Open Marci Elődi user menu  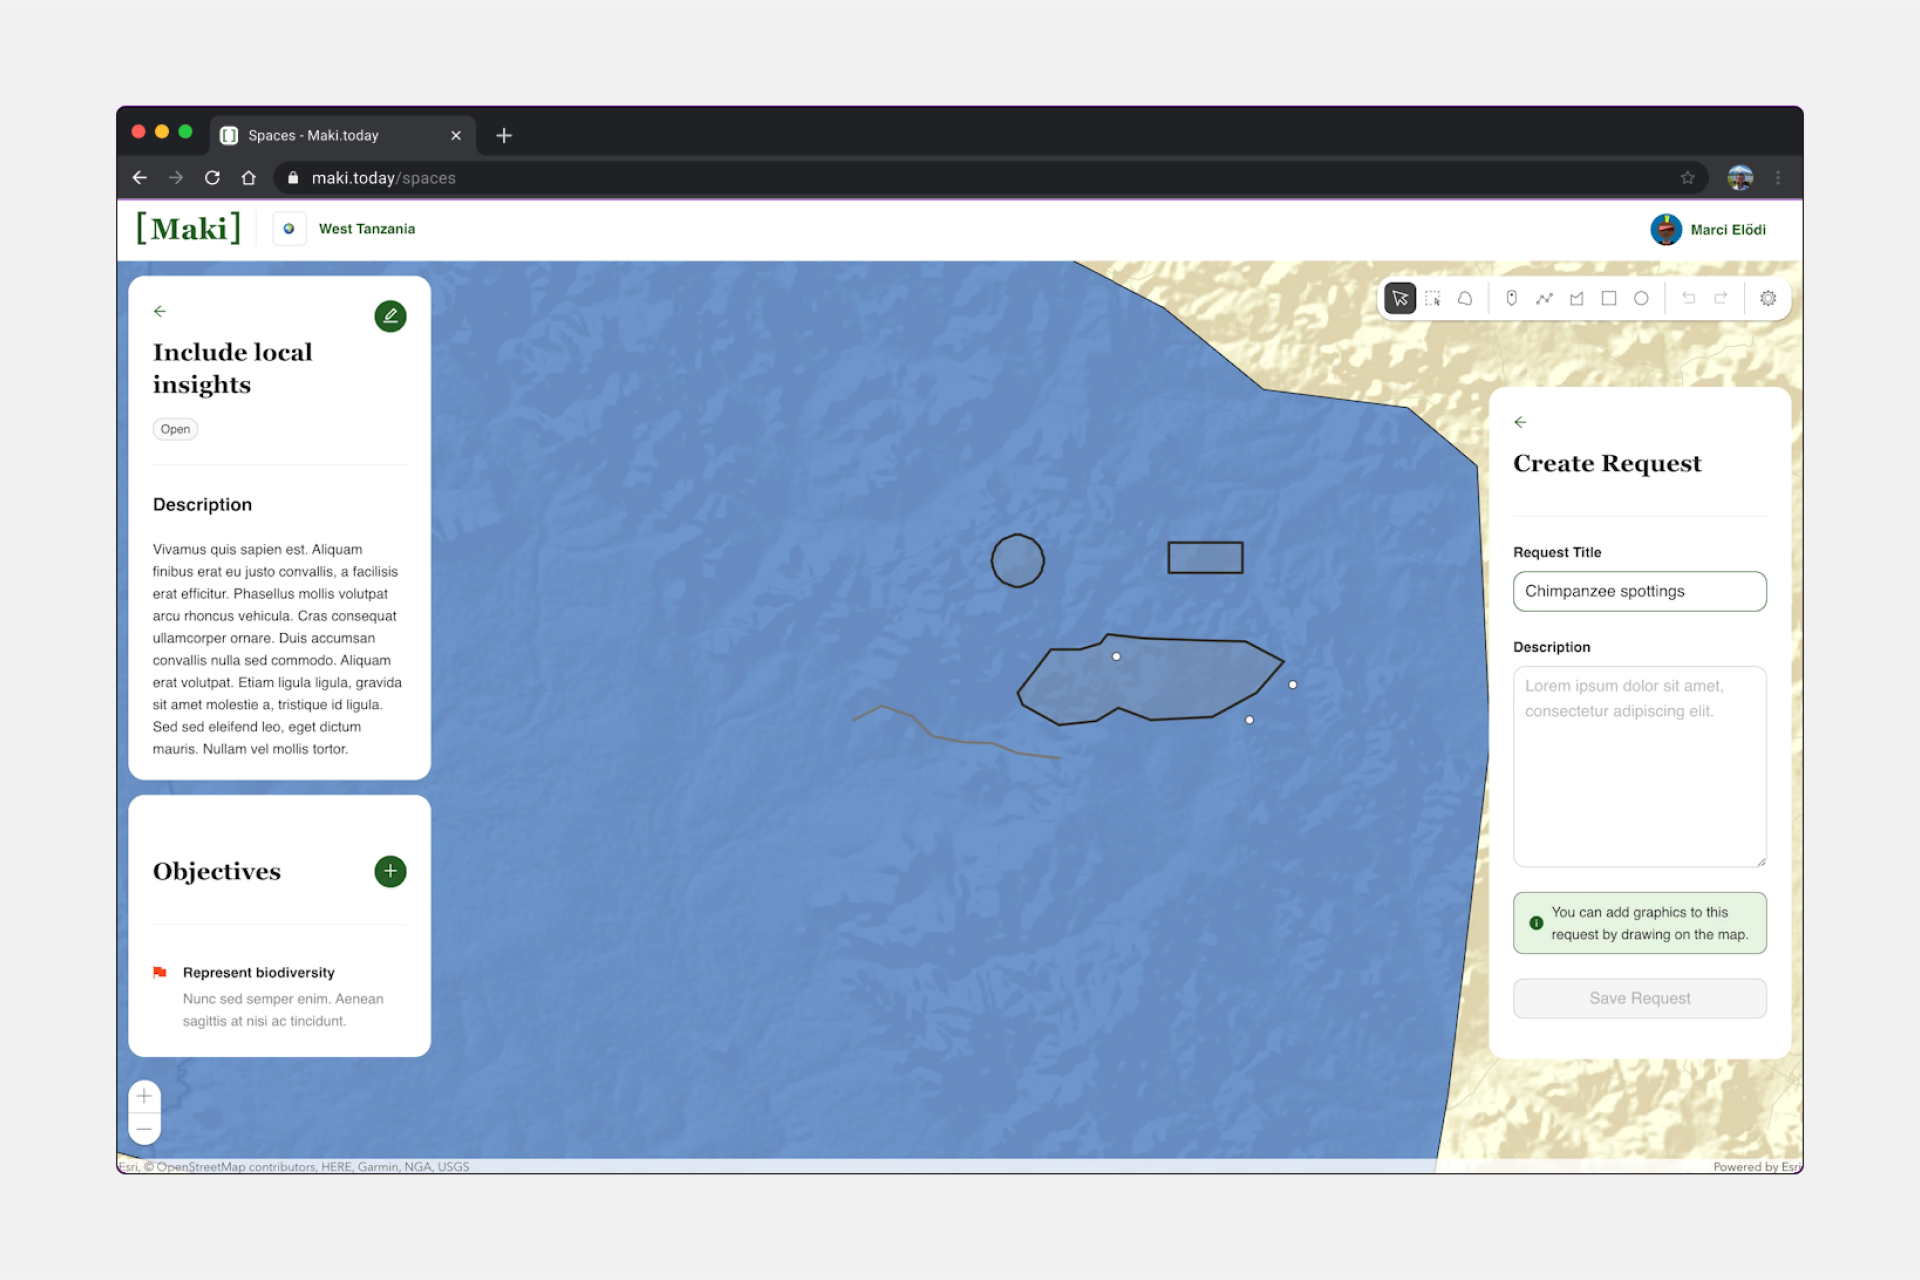coord(1708,229)
